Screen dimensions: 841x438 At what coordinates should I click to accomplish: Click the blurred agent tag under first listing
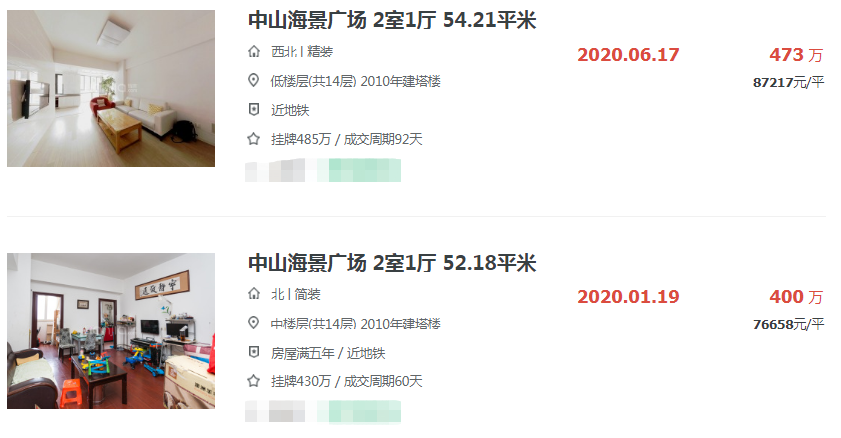[323, 170]
